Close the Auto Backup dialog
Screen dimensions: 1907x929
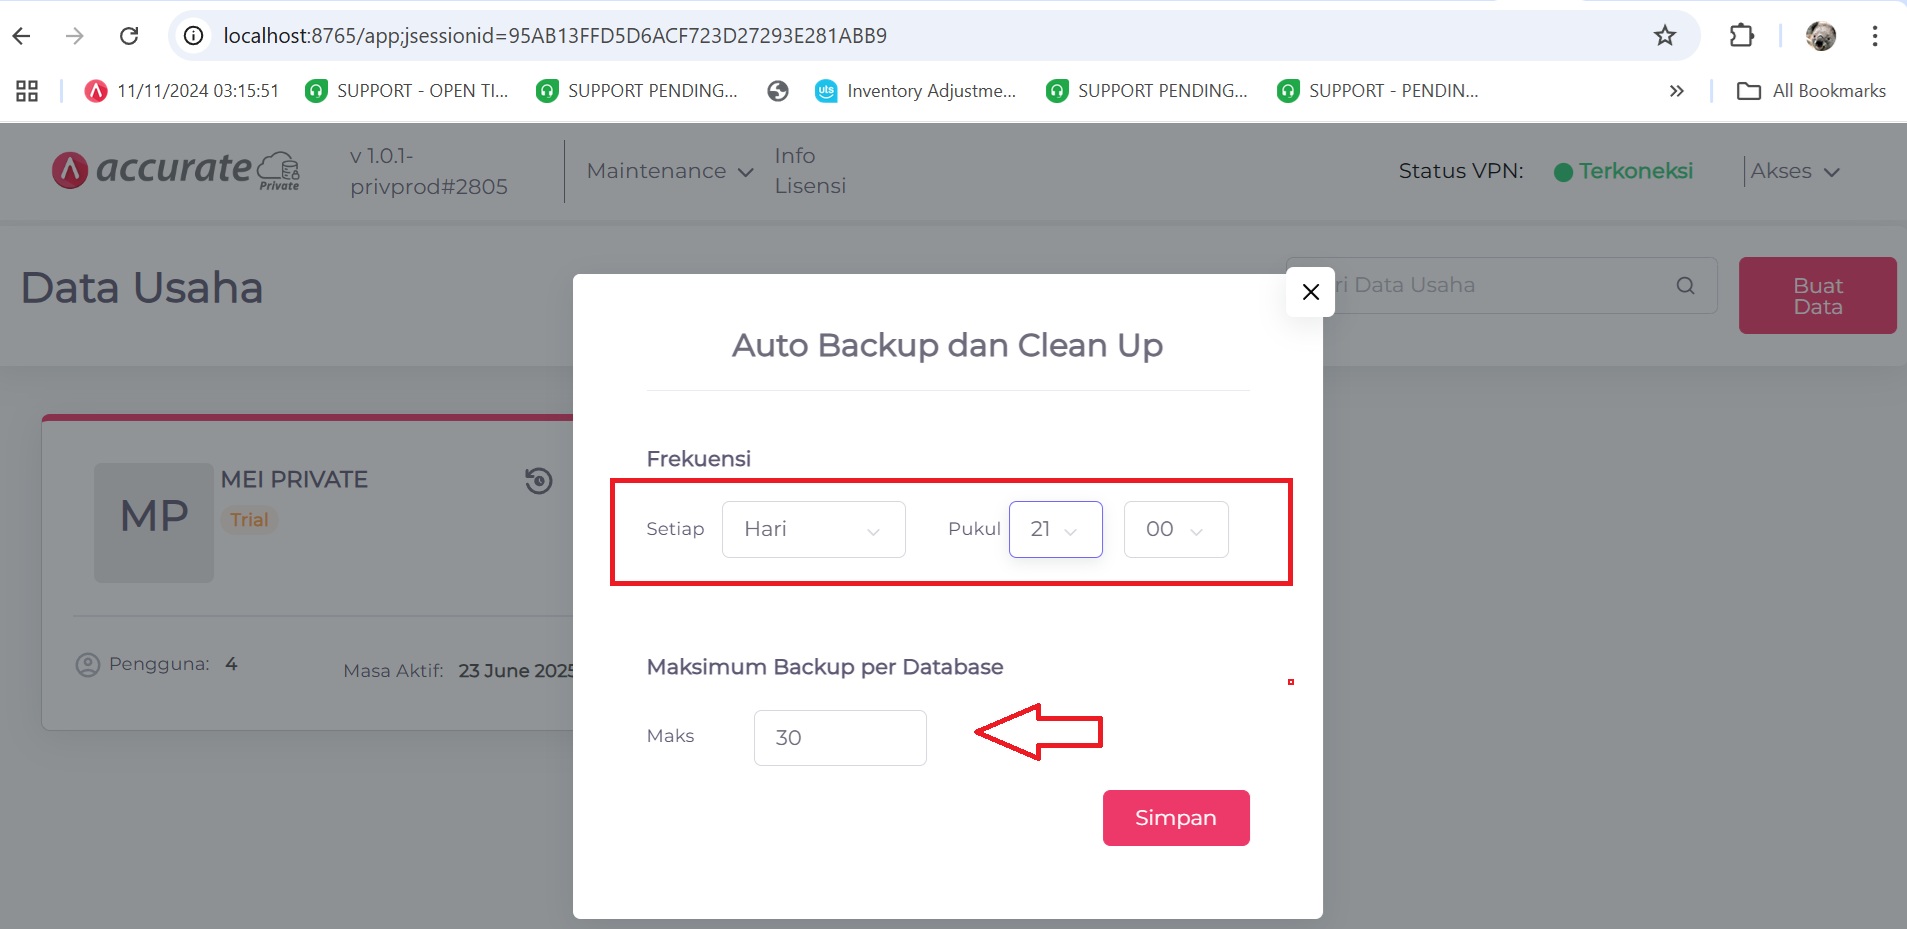(1310, 292)
